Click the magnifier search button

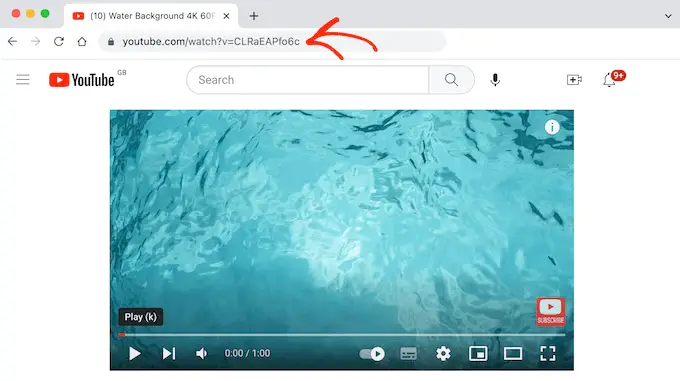click(451, 80)
